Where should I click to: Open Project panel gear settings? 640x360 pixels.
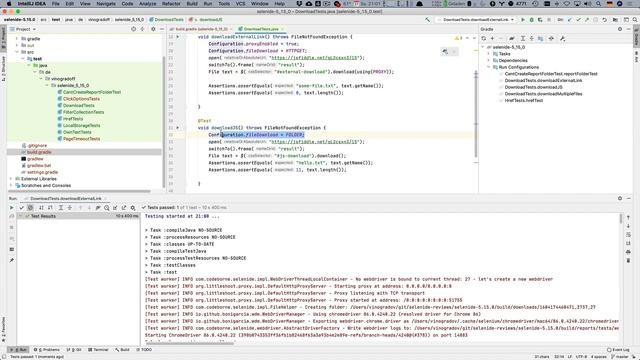pyautogui.click(x=153, y=29)
